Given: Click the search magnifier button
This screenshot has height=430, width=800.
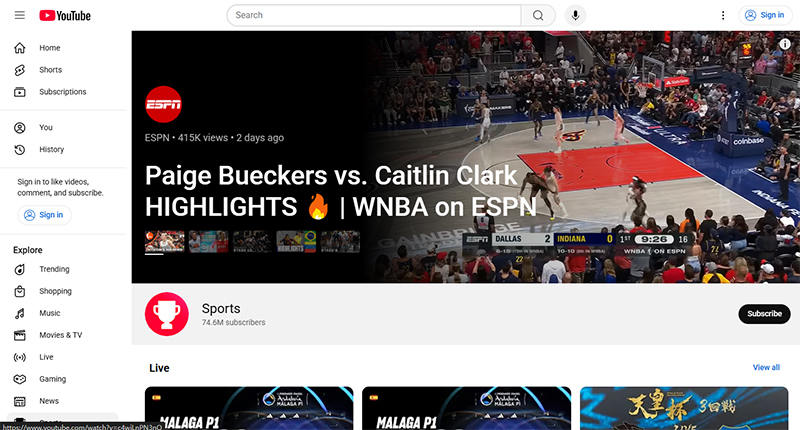Looking at the screenshot, I should click(538, 15).
